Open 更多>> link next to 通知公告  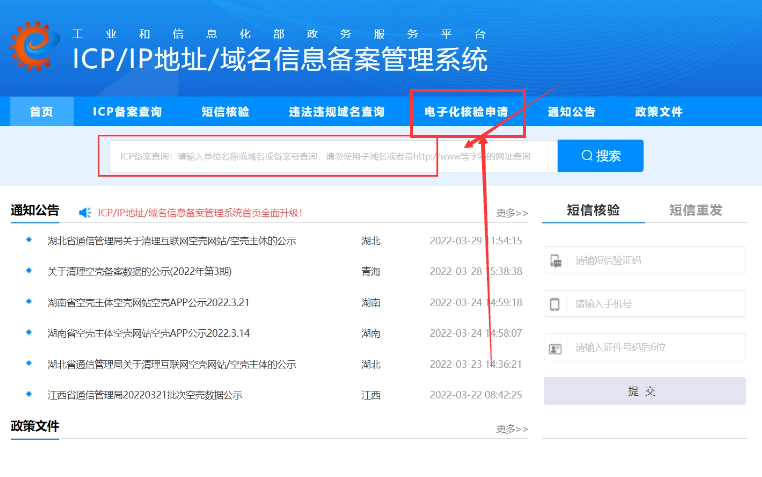512,213
